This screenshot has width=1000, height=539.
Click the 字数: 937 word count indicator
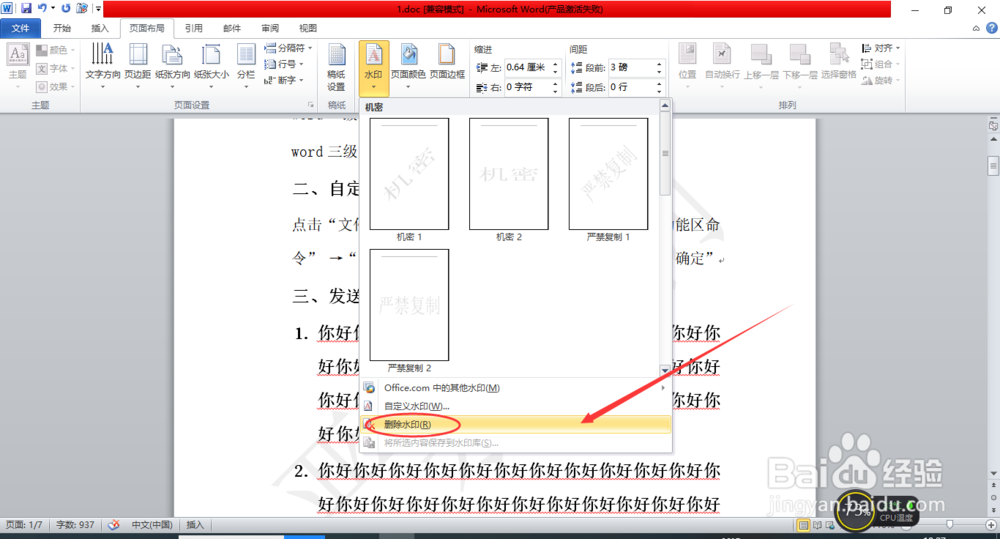[75, 525]
